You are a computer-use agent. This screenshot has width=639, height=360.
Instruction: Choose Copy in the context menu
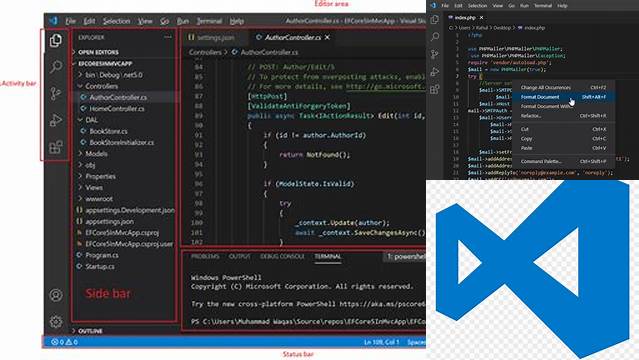(x=563, y=139)
